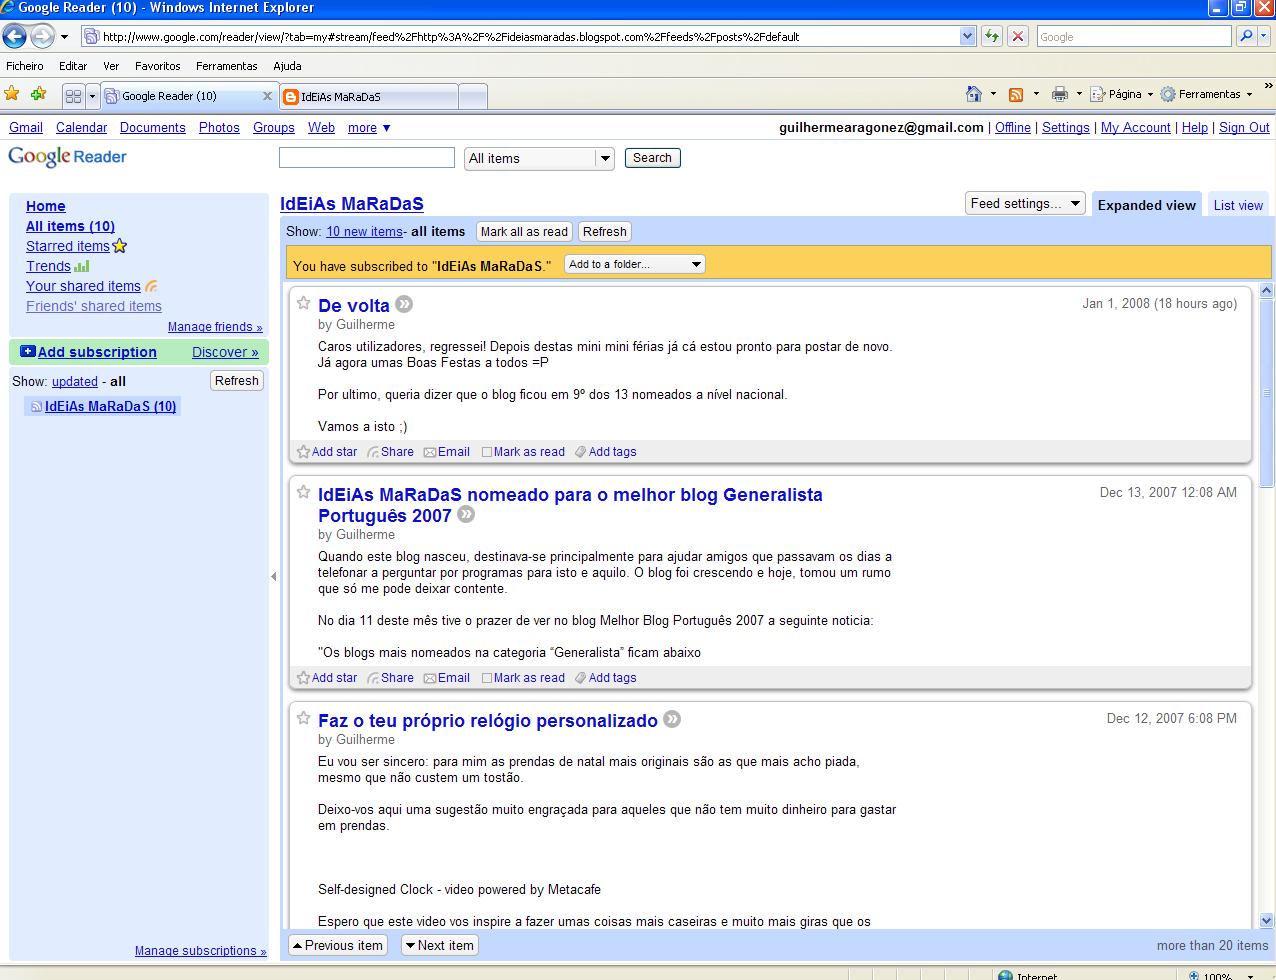Click Add star under 'nomeado' post
The image size is (1276, 980).
[x=327, y=678]
